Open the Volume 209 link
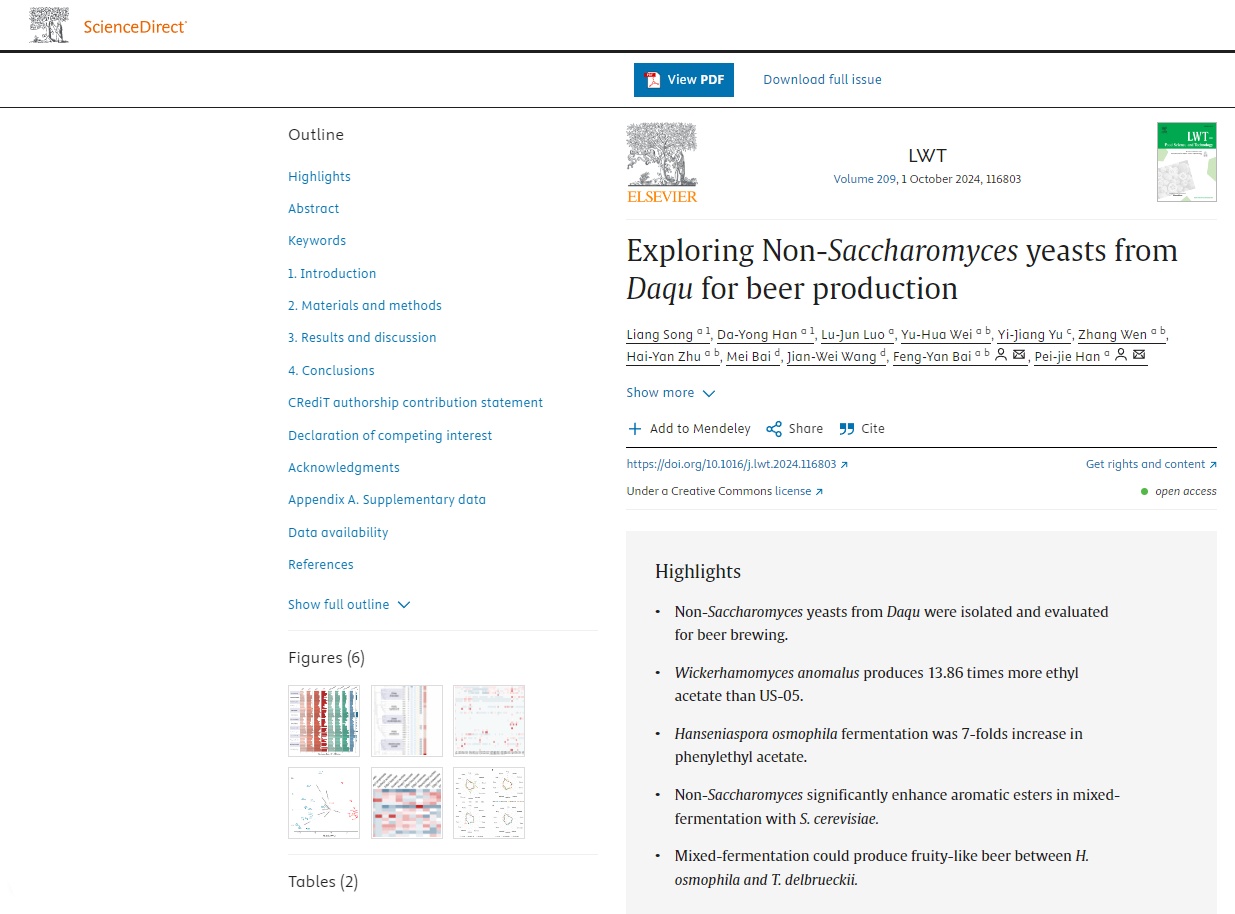 (x=864, y=180)
